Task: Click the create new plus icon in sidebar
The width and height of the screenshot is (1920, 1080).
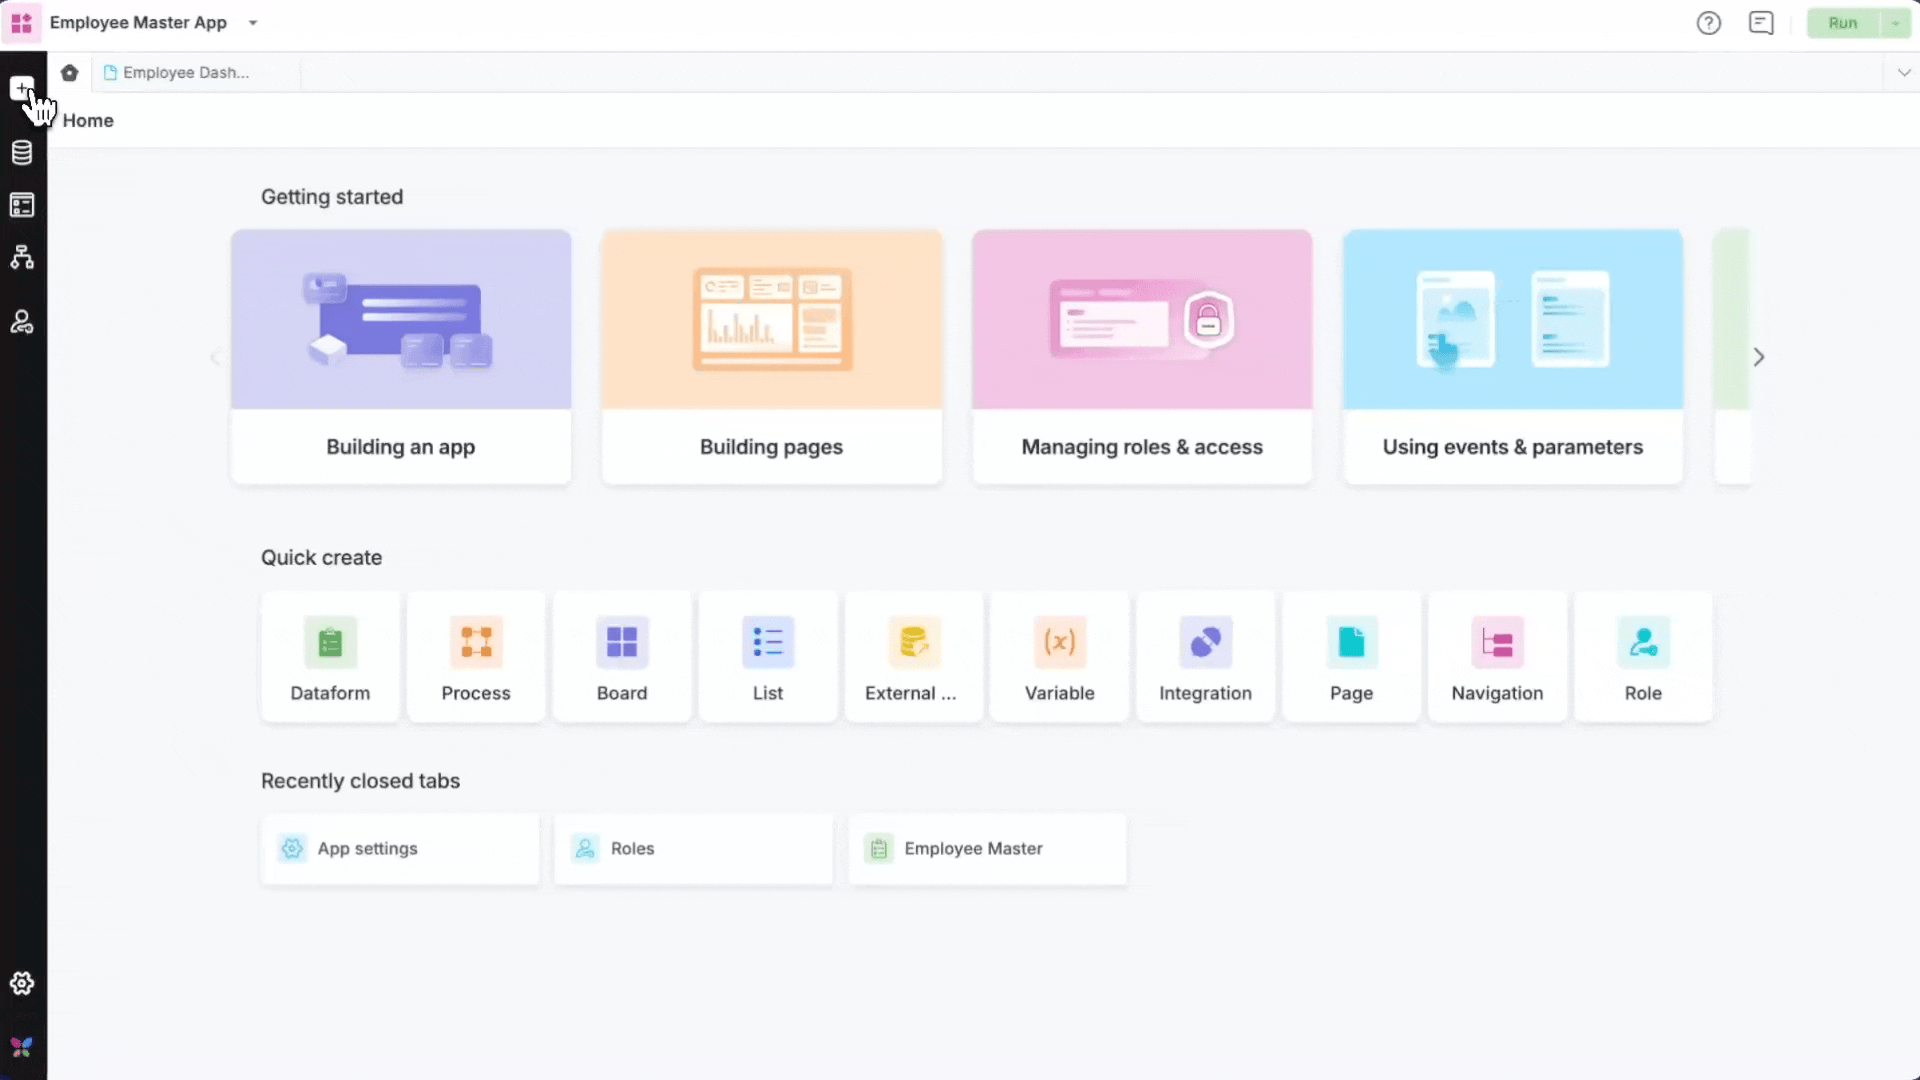Action: 21,88
